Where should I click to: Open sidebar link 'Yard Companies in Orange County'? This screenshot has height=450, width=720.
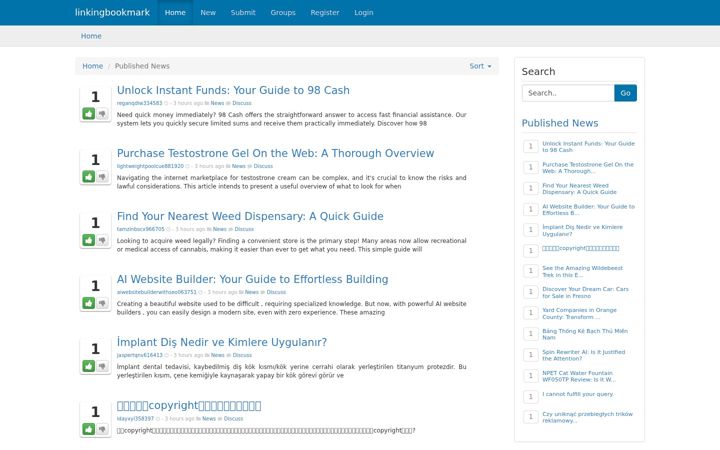pyautogui.click(x=579, y=314)
